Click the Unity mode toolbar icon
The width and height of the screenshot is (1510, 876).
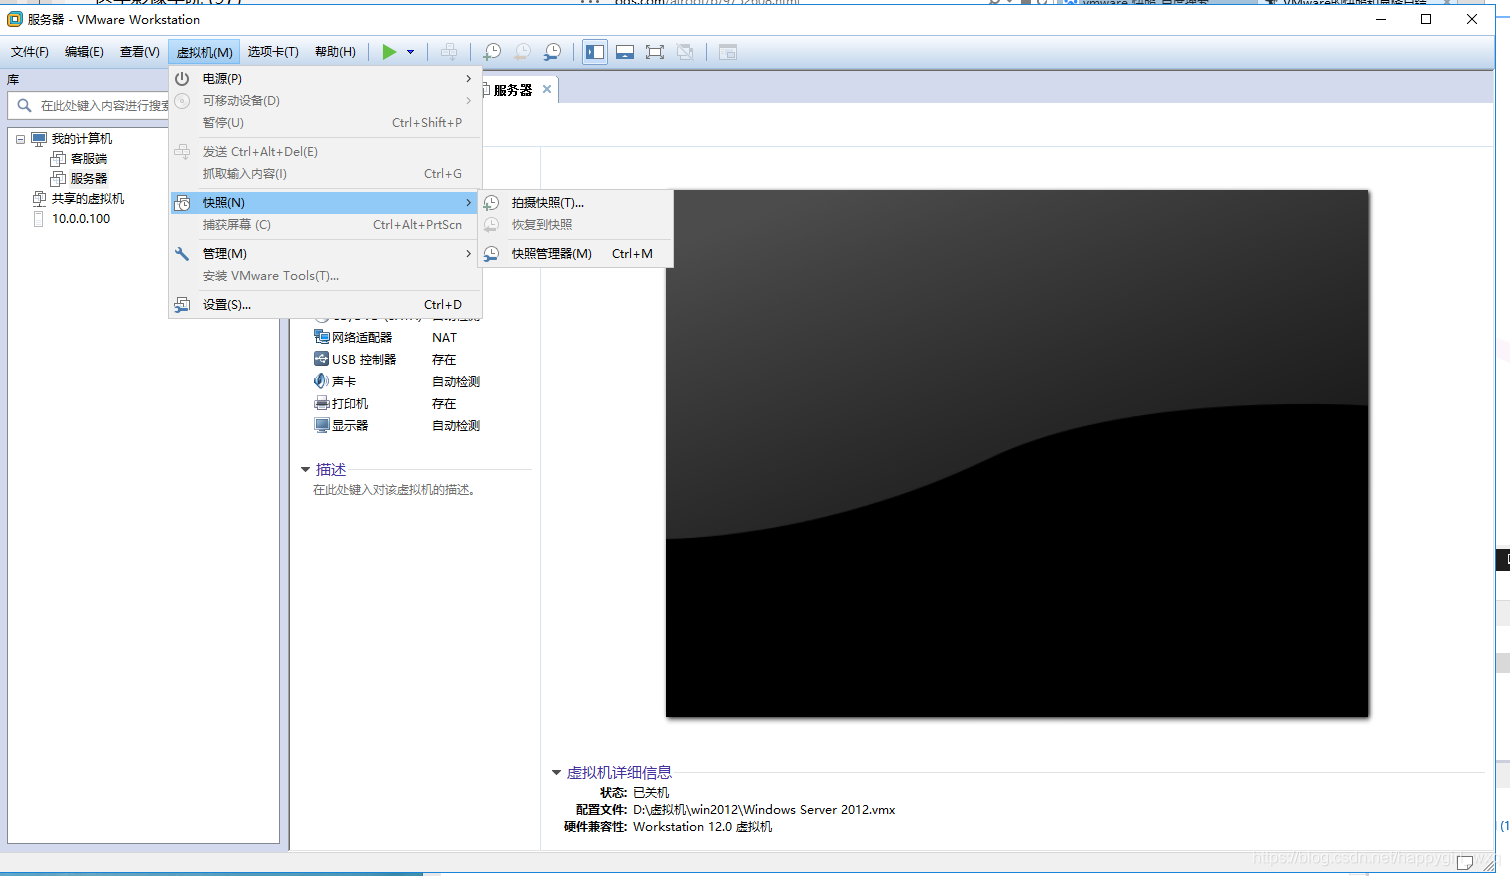tap(685, 52)
